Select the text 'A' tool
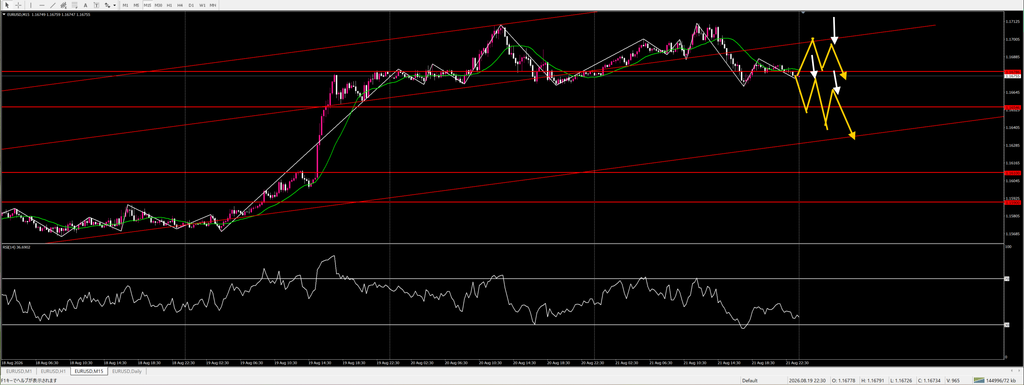1024x385 pixels. 86,5
